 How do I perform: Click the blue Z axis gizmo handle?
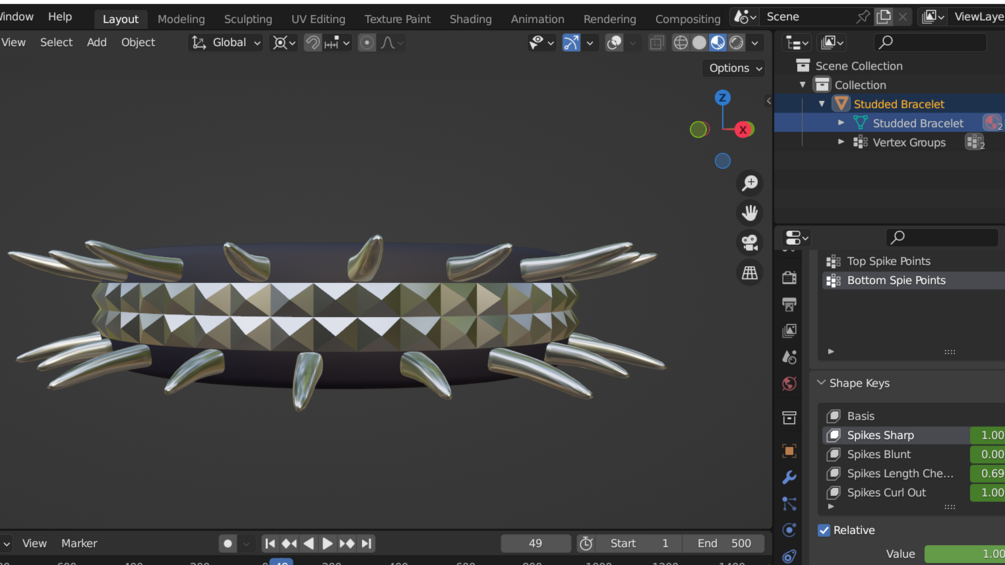tap(722, 97)
